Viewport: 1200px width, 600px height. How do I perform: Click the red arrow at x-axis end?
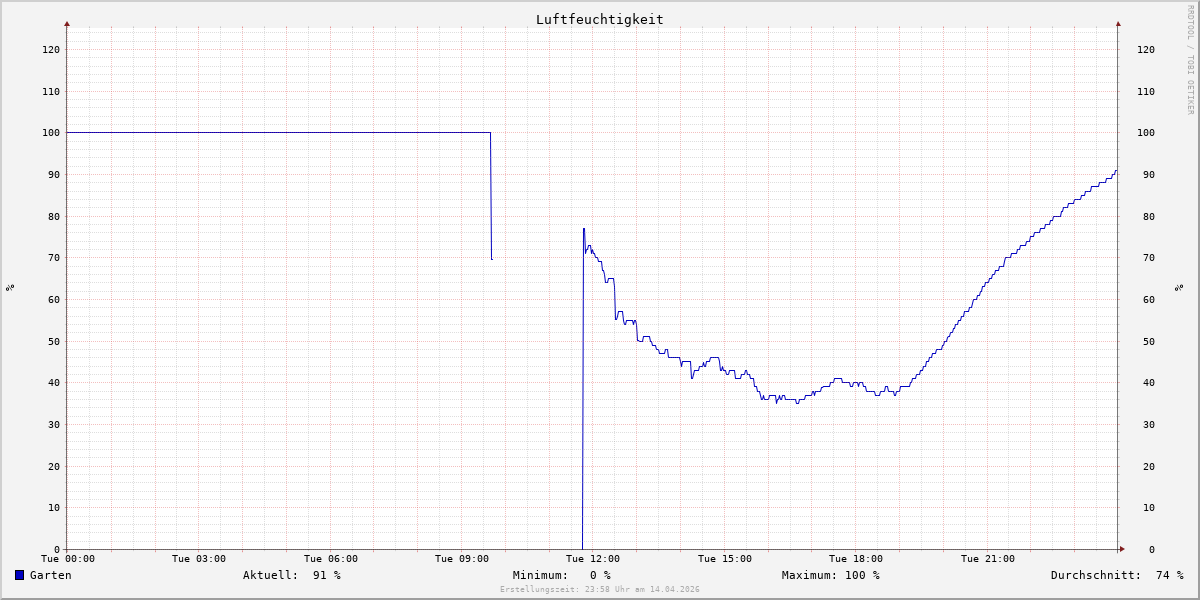click(x=1121, y=549)
